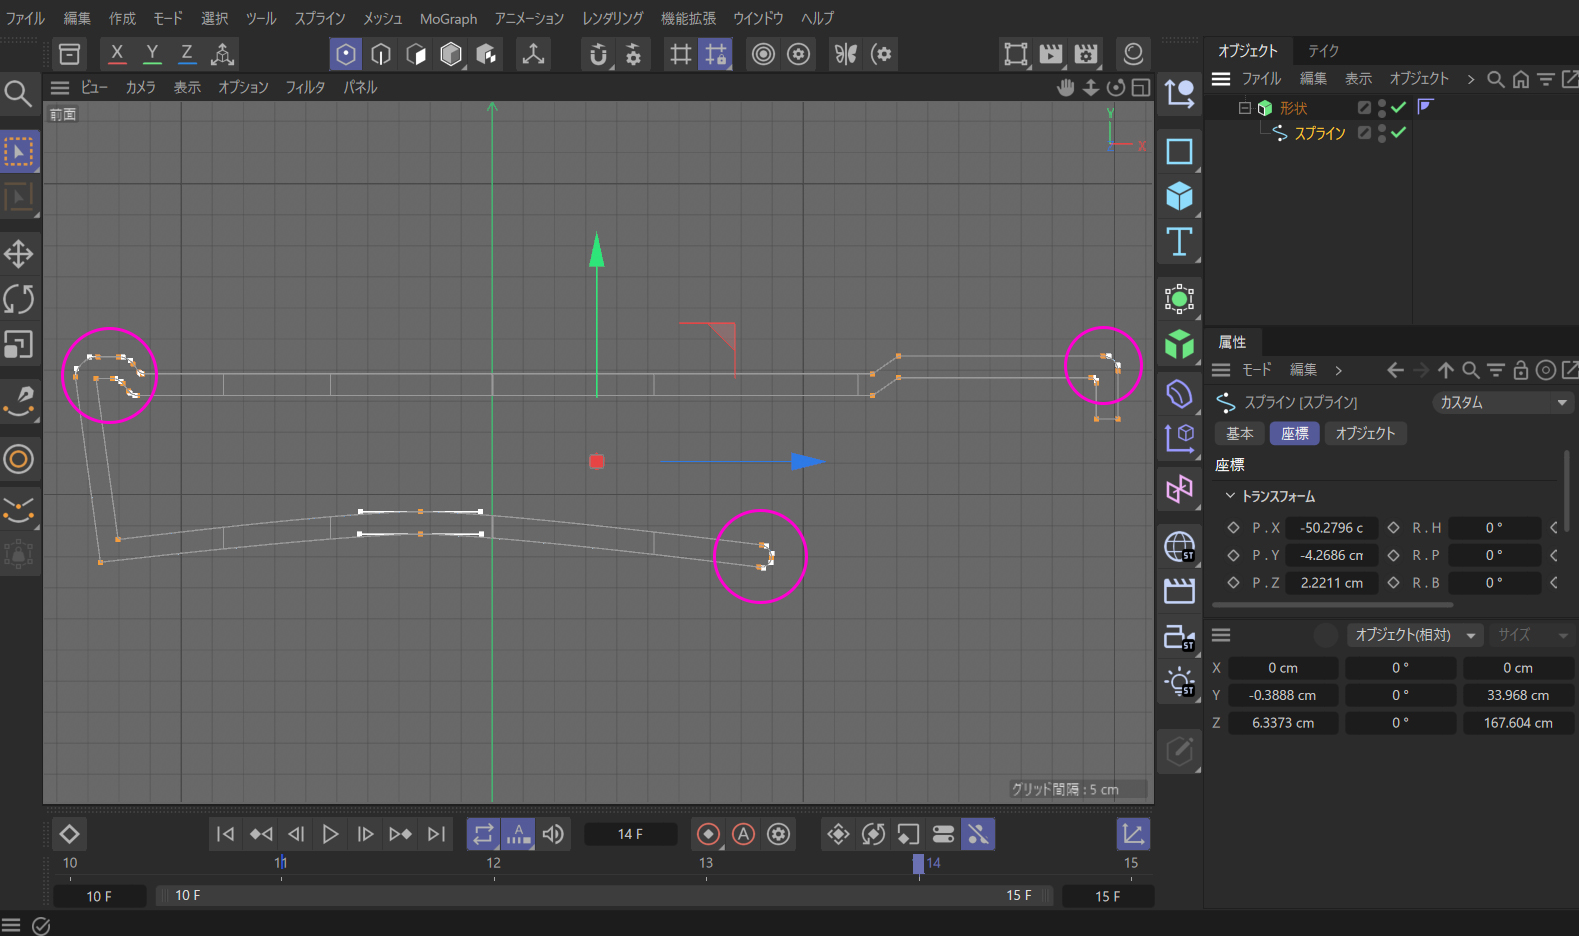Screen dimensions: 1579x936
Task: Open the カスタム dropdown in attributes
Action: (x=1502, y=402)
